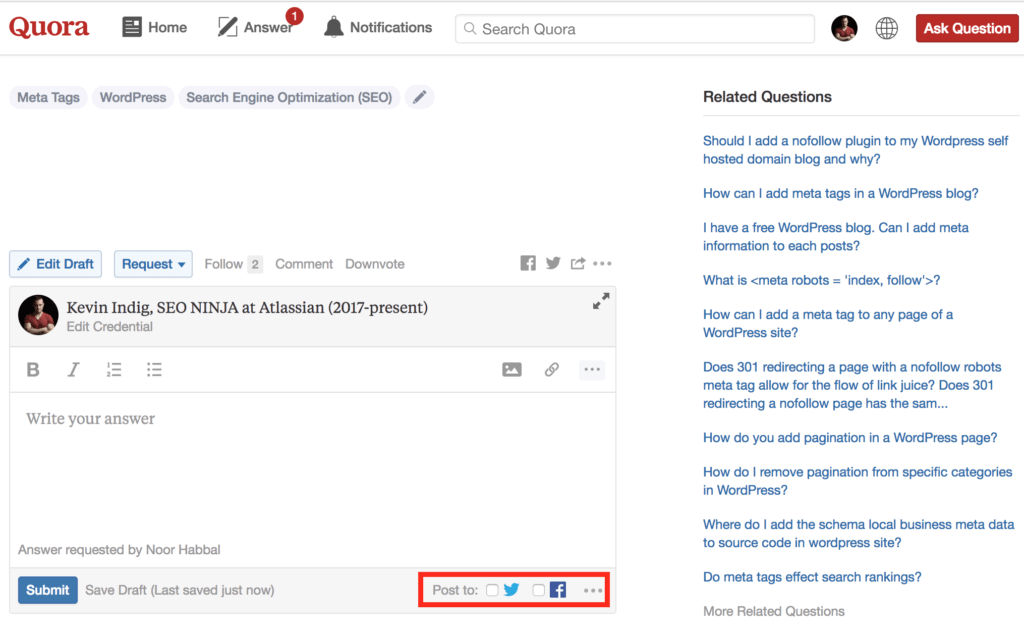Click the Ask Question button
Image resolution: width=1024 pixels, height=634 pixels.
(x=967, y=28)
